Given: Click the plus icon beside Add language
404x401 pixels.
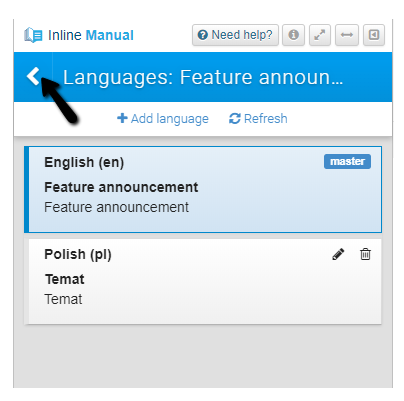Looking at the screenshot, I should tap(122, 118).
